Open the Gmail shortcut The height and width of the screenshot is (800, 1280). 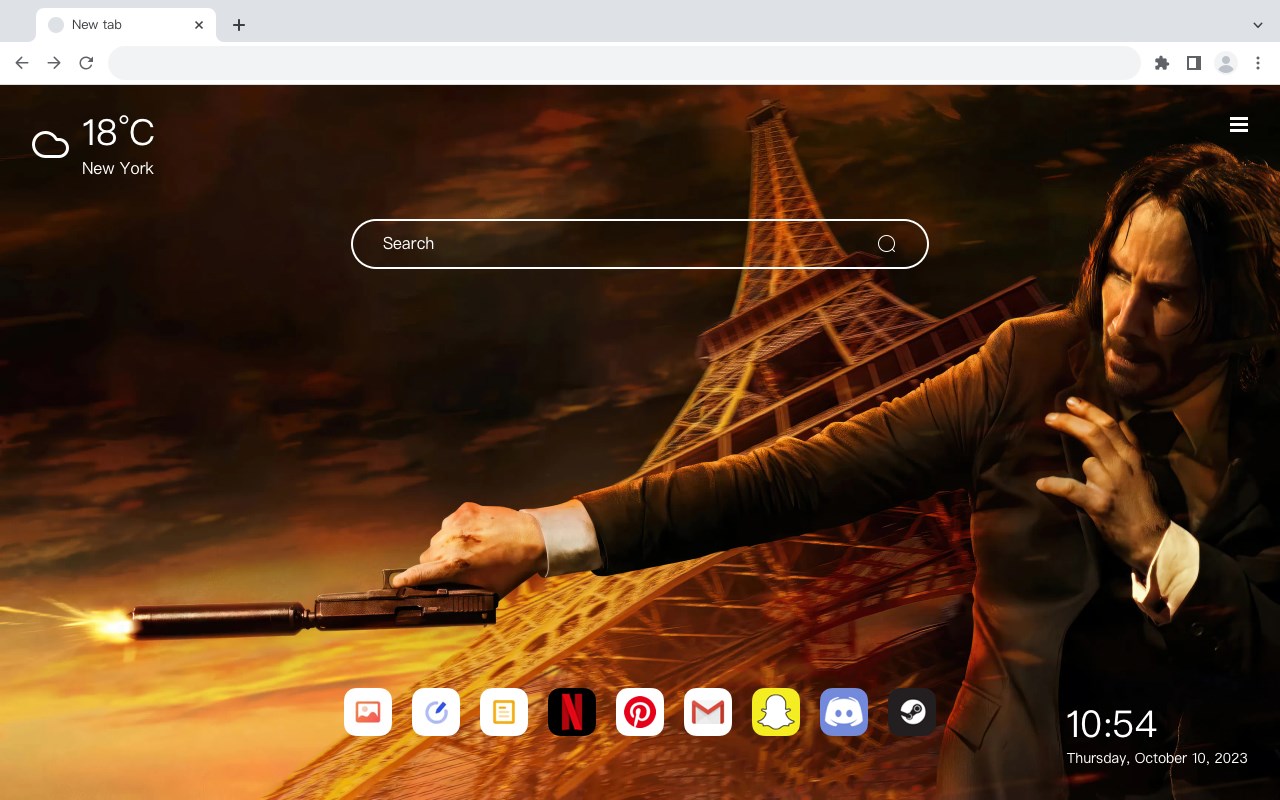(708, 712)
